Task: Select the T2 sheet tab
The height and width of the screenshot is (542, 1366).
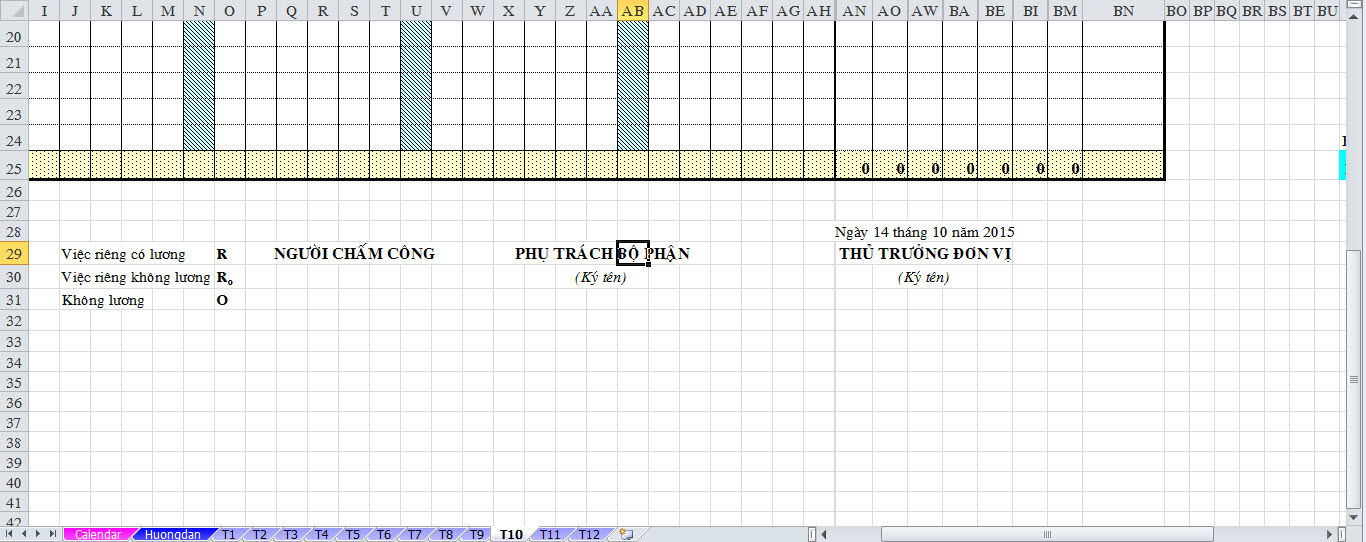Action: pos(260,535)
